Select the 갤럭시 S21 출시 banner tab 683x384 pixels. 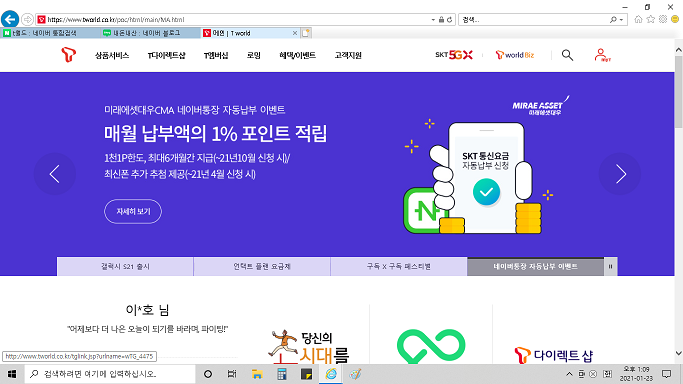125,266
